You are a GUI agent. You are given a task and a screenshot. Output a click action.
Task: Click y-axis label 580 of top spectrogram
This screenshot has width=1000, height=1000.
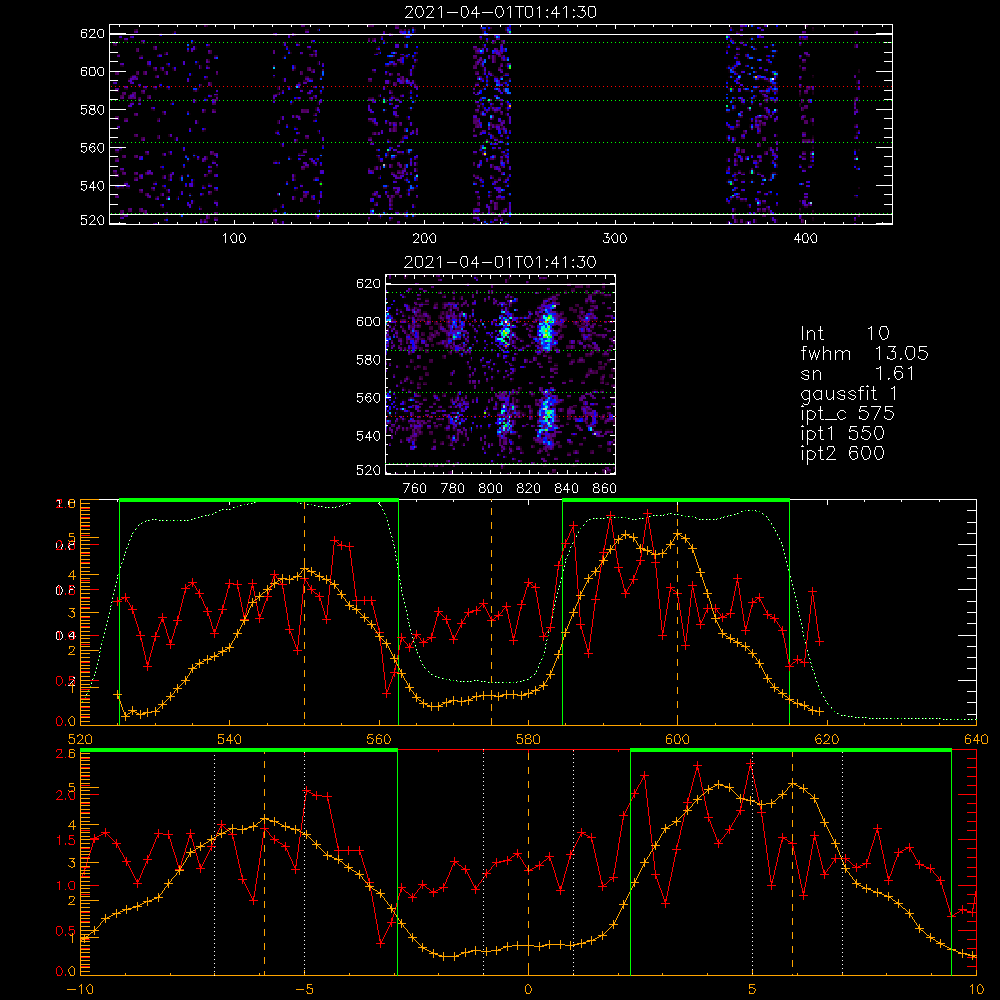(x=92, y=110)
